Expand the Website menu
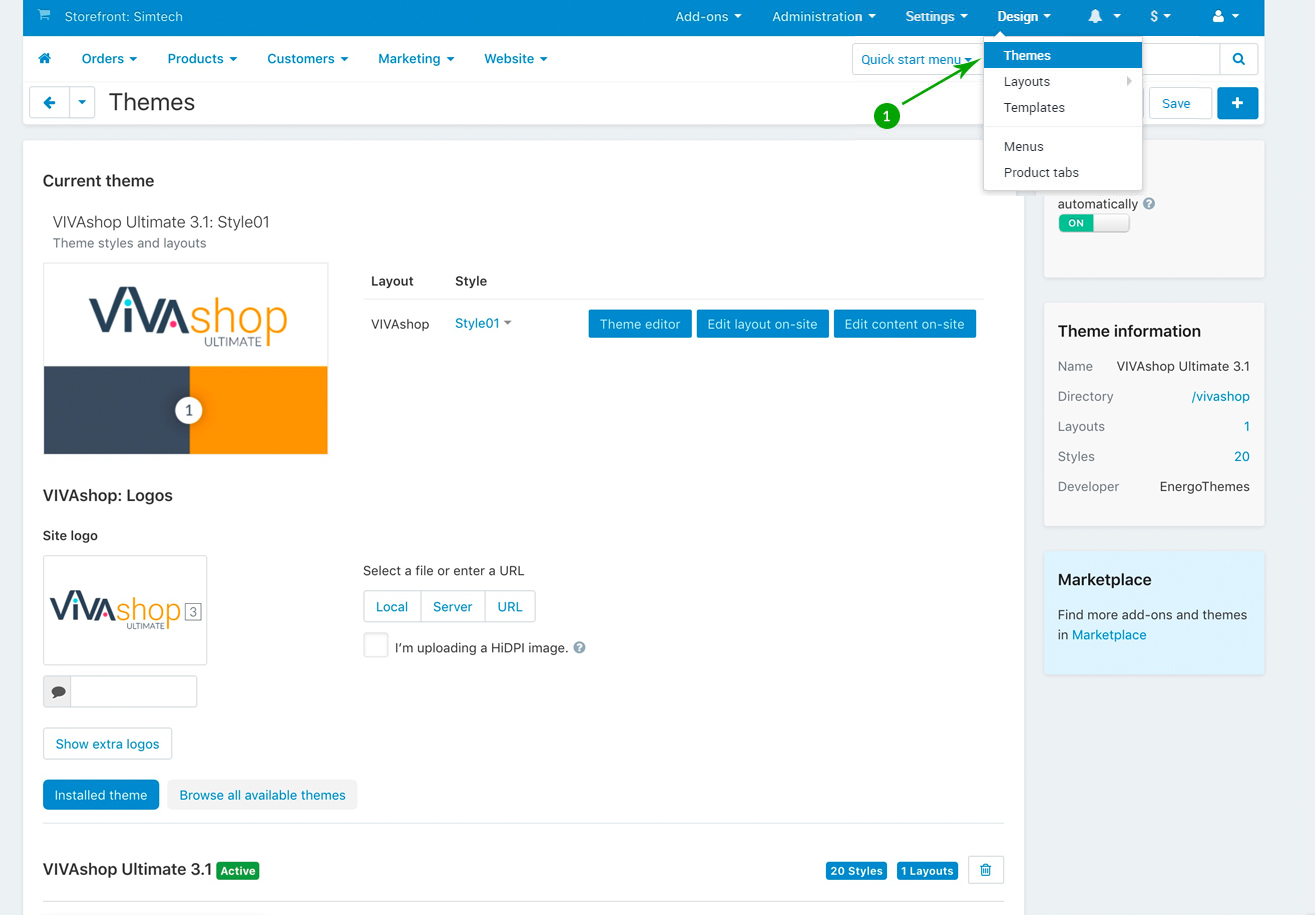The image size is (1315, 915). [x=516, y=59]
